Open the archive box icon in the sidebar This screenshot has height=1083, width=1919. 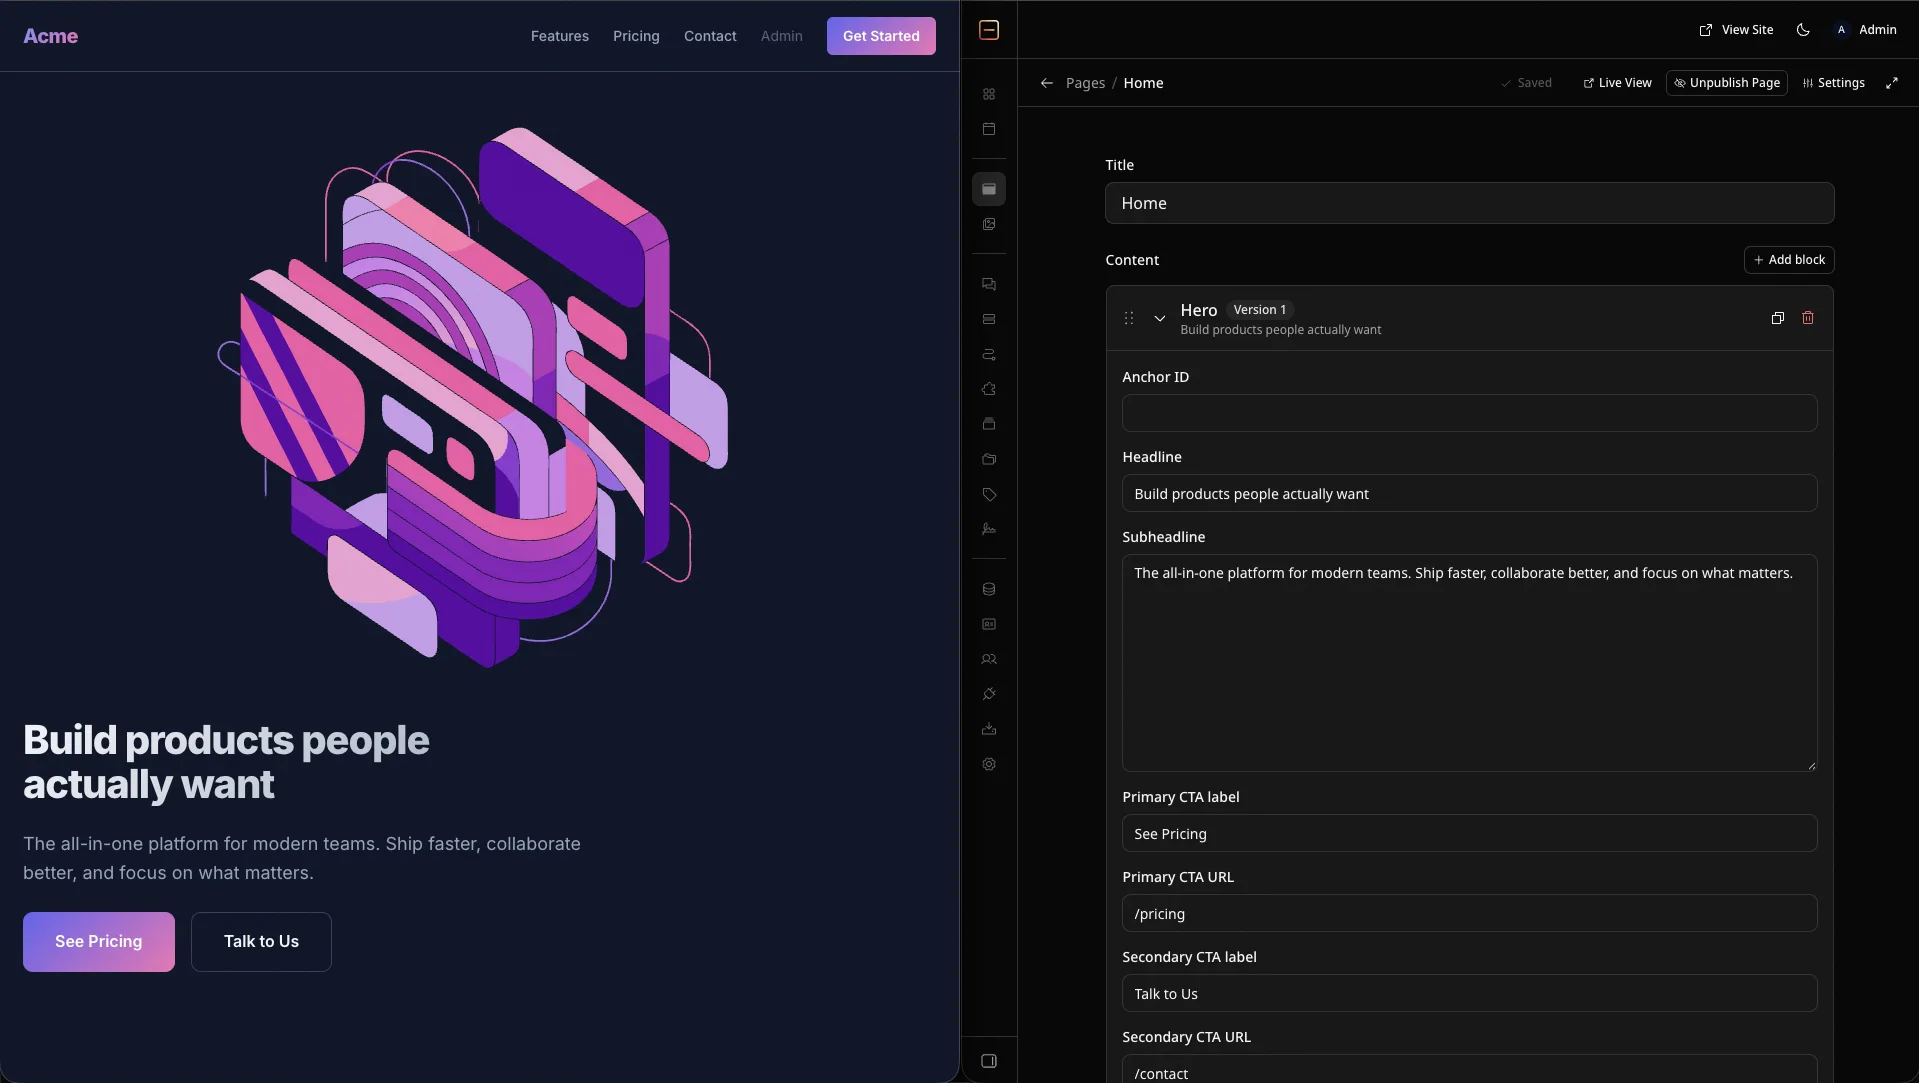pyautogui.click(x=989, y=424)
